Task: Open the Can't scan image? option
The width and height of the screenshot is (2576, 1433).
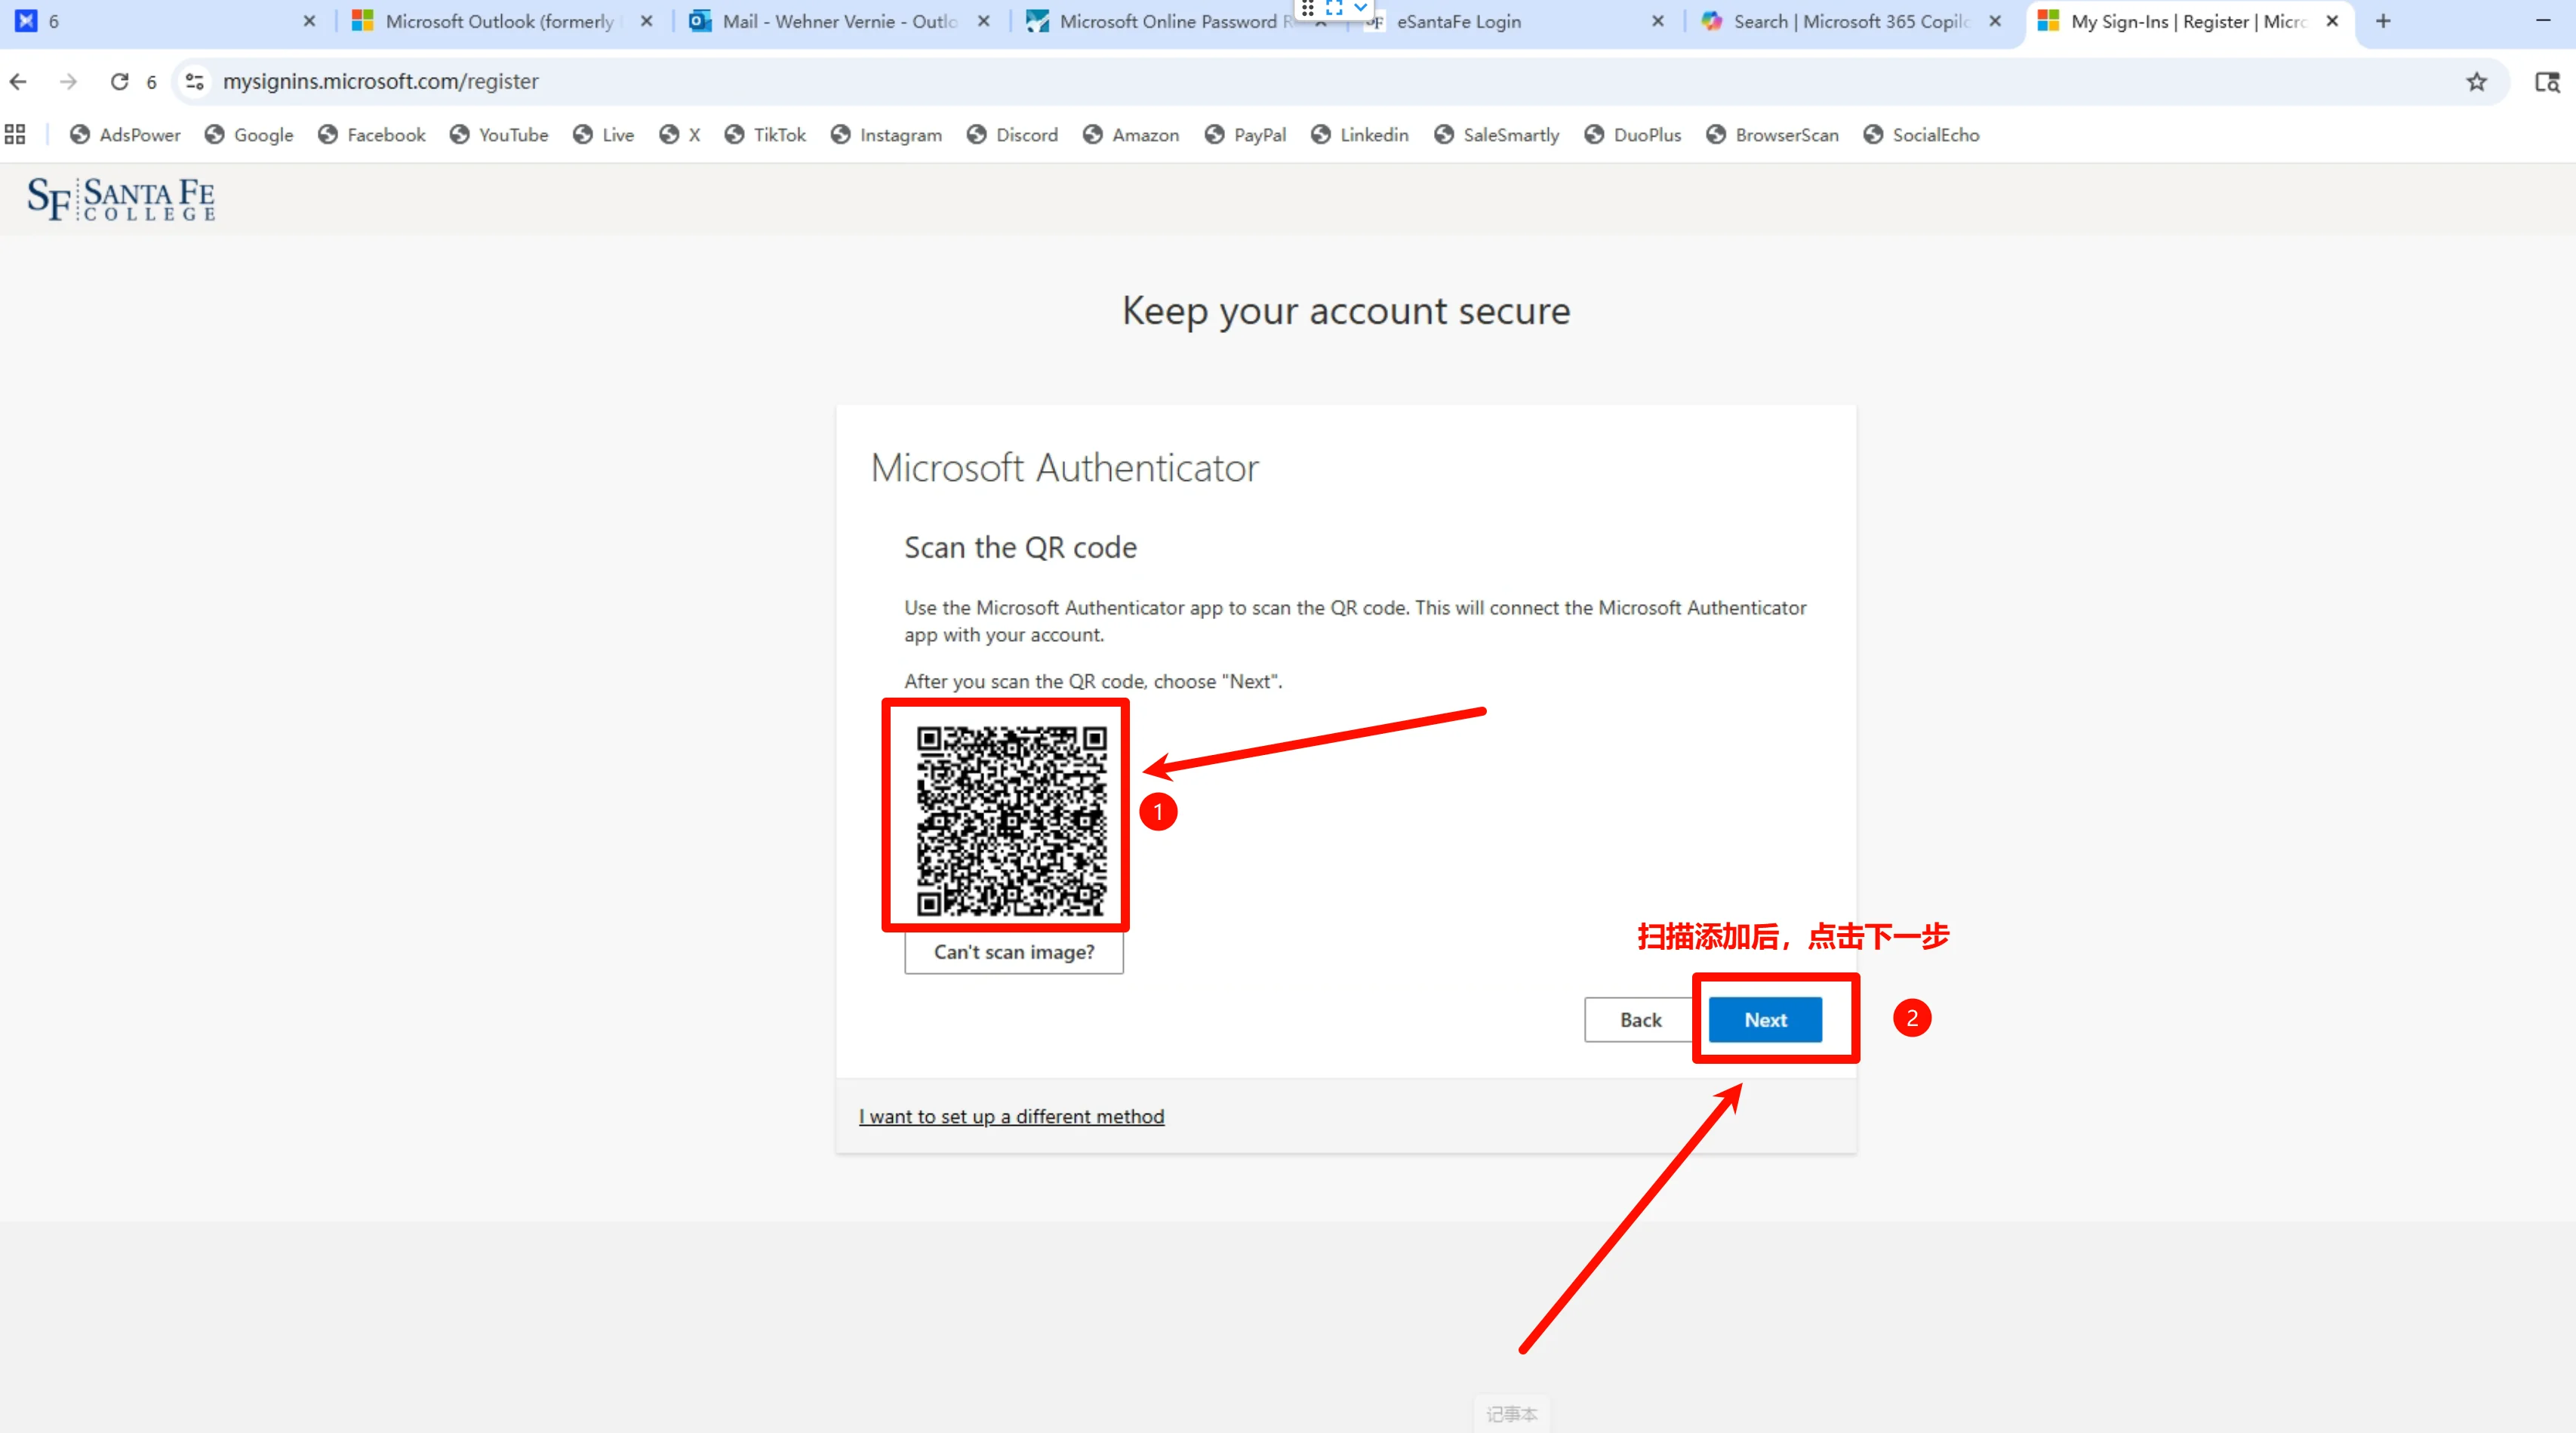Action: click(x=1014, y=952)
